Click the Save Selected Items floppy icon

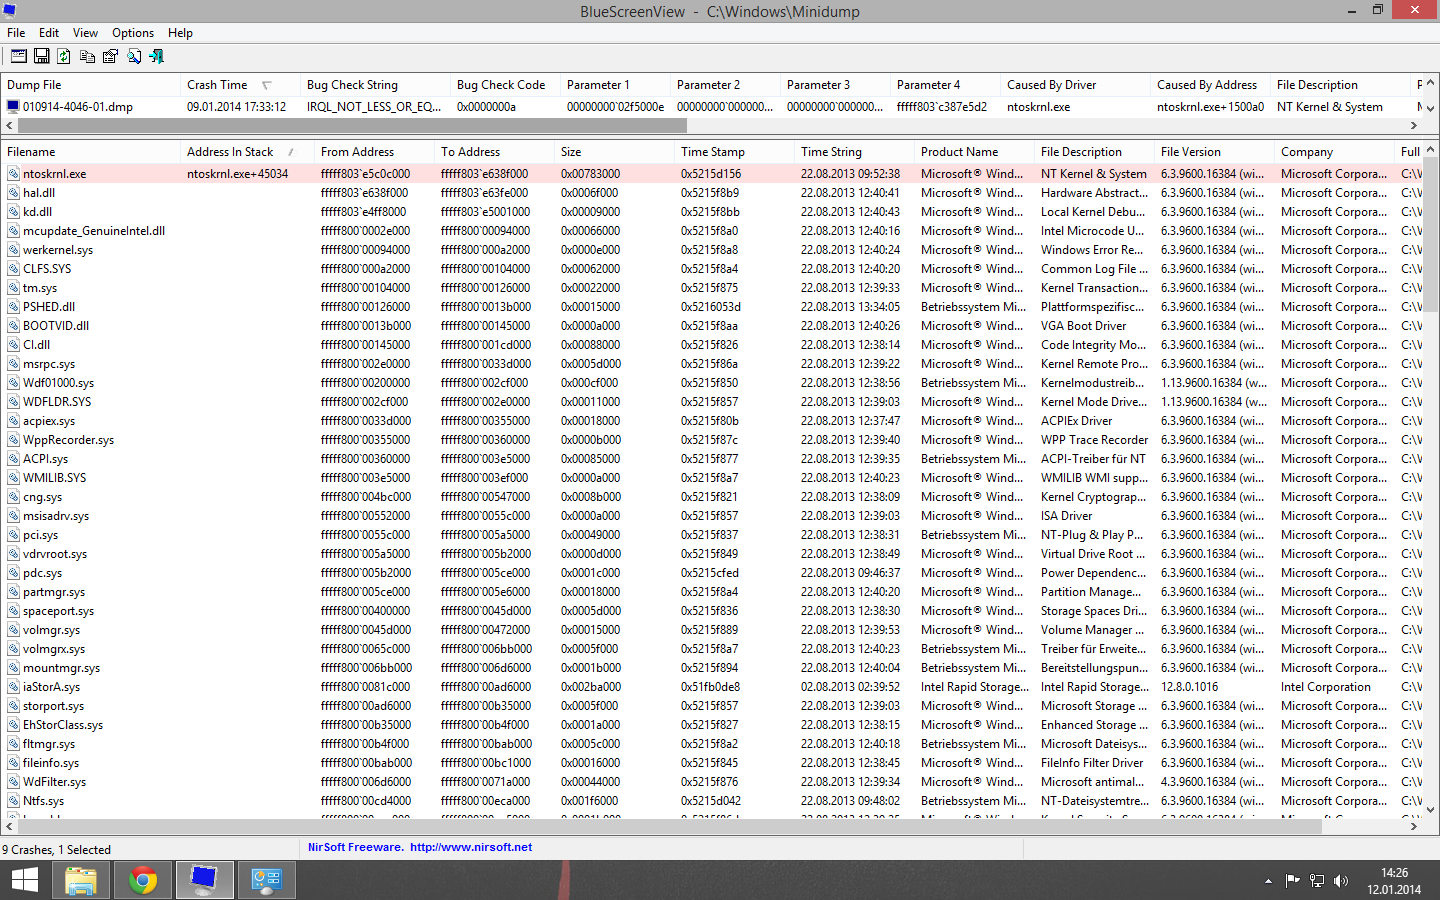pyautogui.click(x=42, y=56)
